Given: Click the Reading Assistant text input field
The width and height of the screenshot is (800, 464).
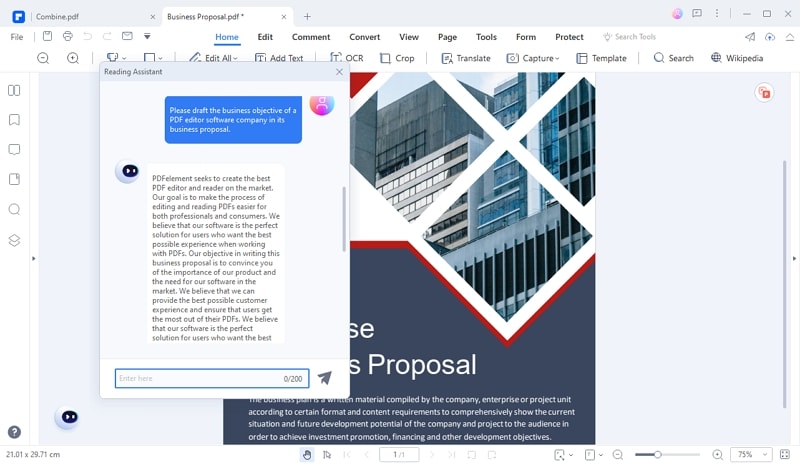Looking at the screenshot, I should point(212,378).
